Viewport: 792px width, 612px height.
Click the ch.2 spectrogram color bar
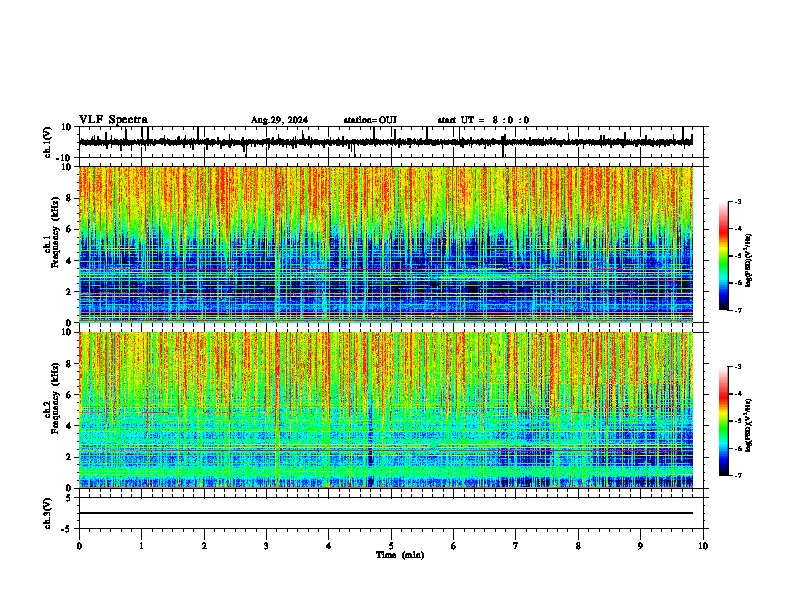click(724, 421)
